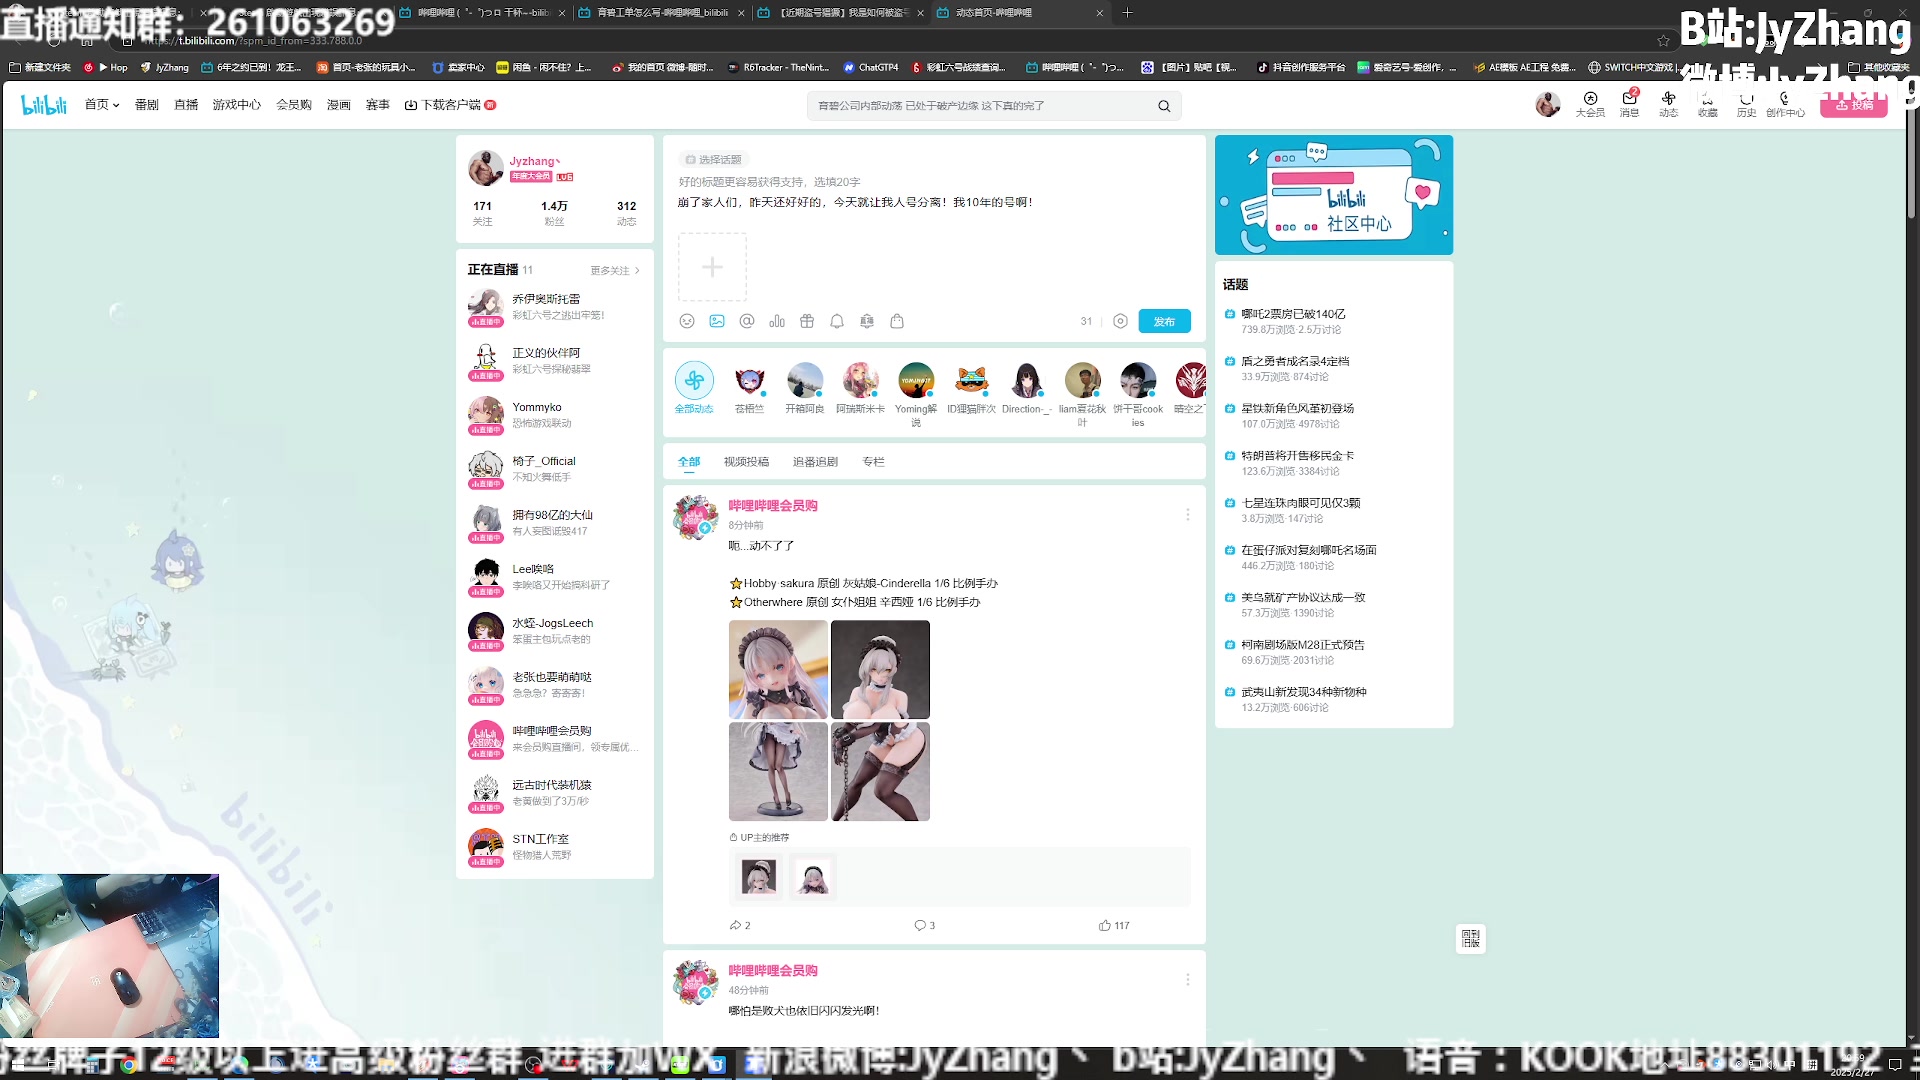
Task: Expand 更多关注 in live streaming panel
Action: pos(614,270)
